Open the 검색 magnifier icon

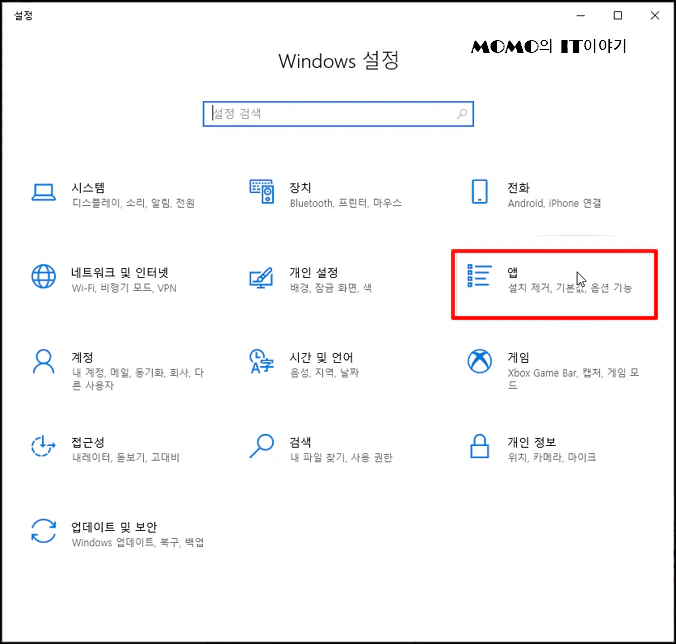262,446
